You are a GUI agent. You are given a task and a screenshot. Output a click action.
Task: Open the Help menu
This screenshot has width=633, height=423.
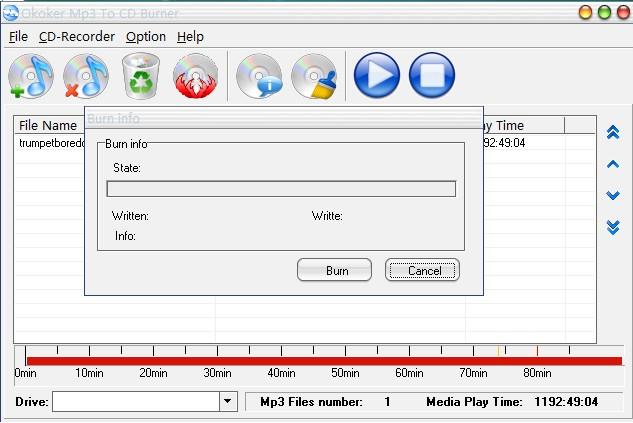pos(190,37)
